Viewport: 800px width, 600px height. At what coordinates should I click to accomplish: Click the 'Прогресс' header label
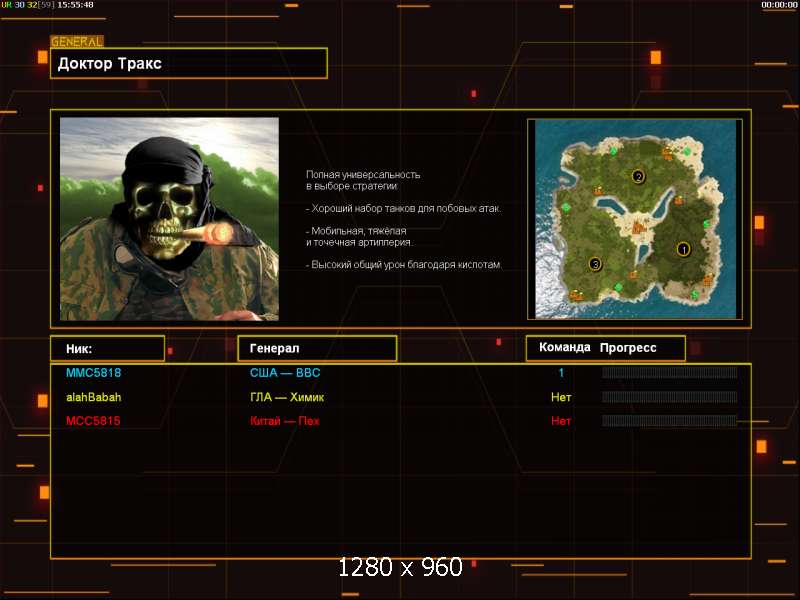coord(628,348)
